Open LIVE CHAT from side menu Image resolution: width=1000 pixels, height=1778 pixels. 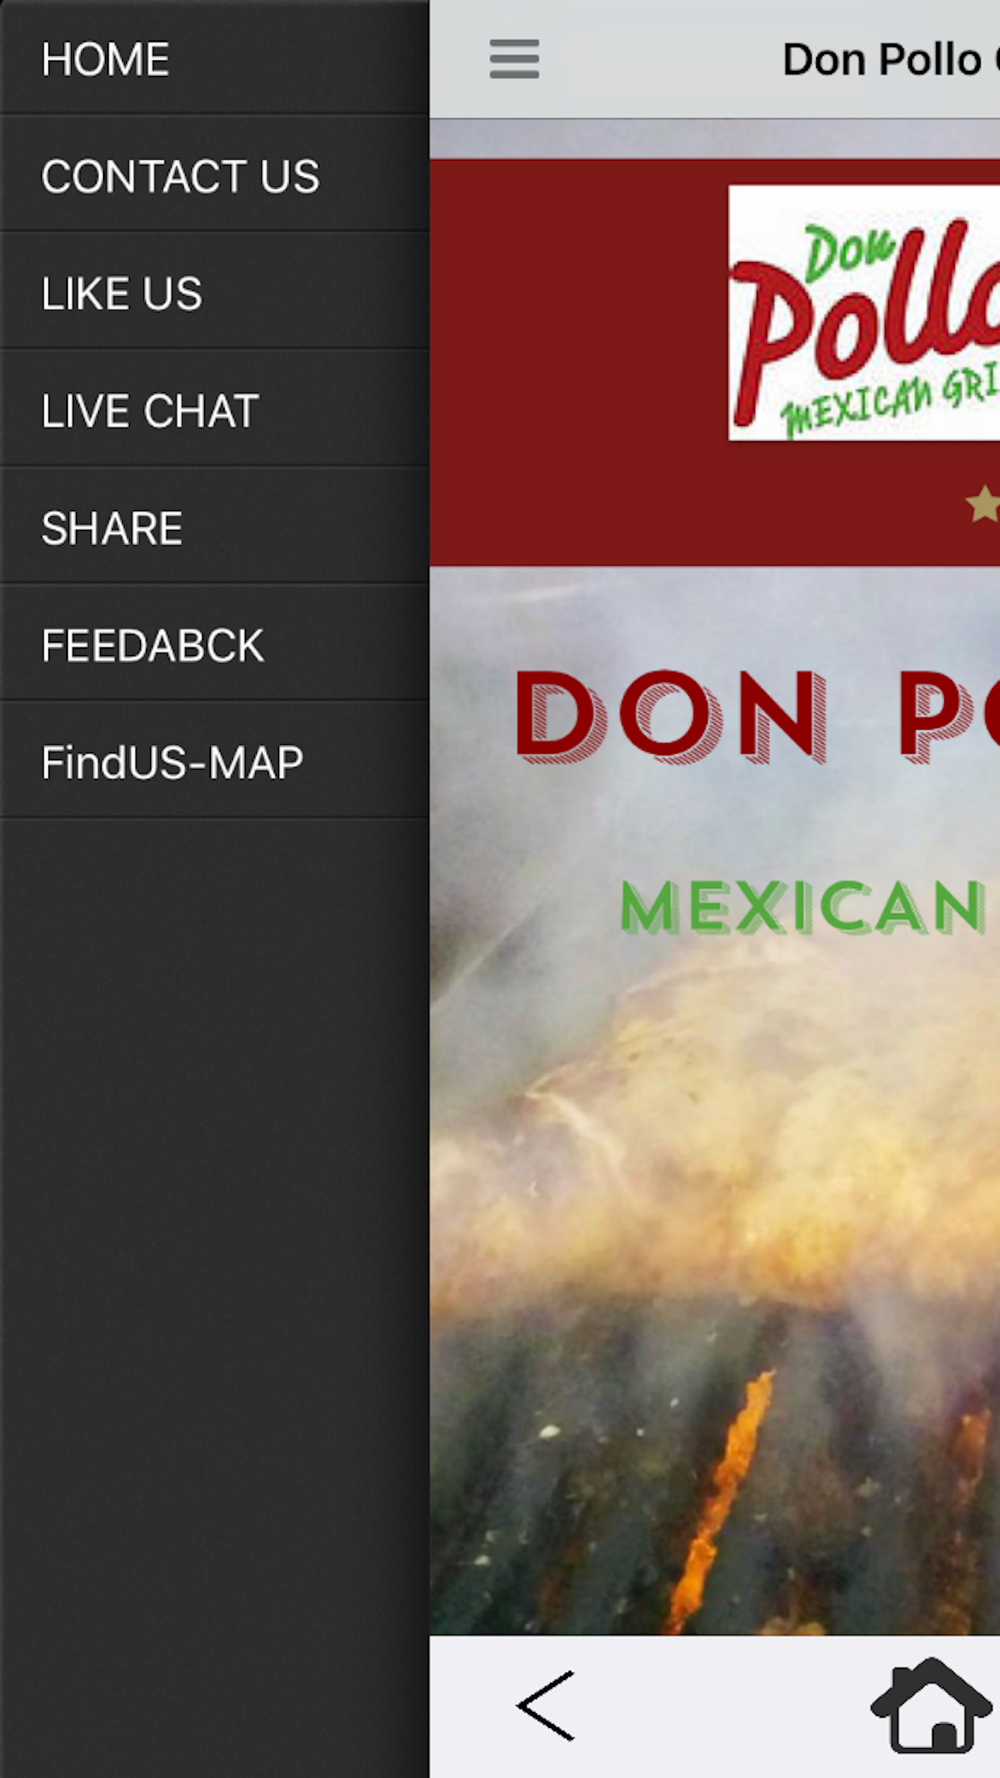tap(214, 409)
